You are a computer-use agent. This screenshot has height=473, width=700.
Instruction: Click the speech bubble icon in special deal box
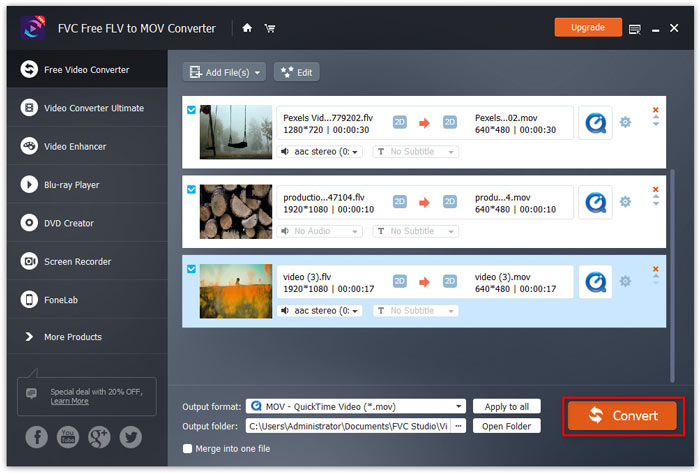pyautogui.click(x=31, y=394)
